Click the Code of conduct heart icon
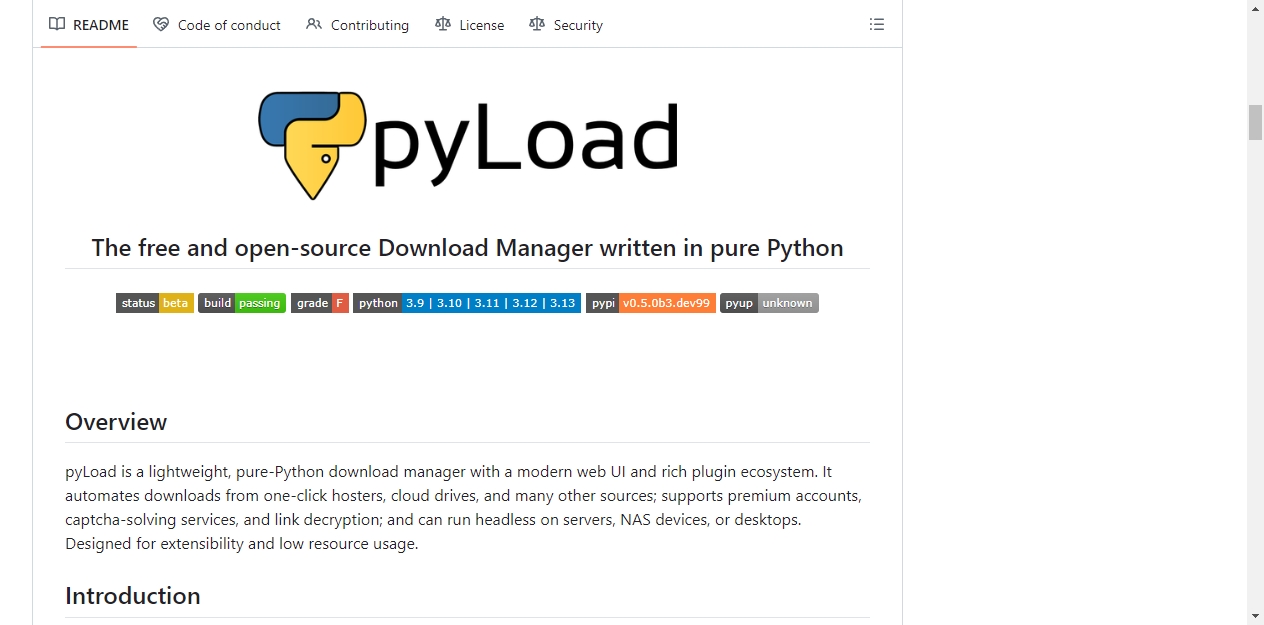The width and height of the screenshot is (1264, 625). point(161,24)
